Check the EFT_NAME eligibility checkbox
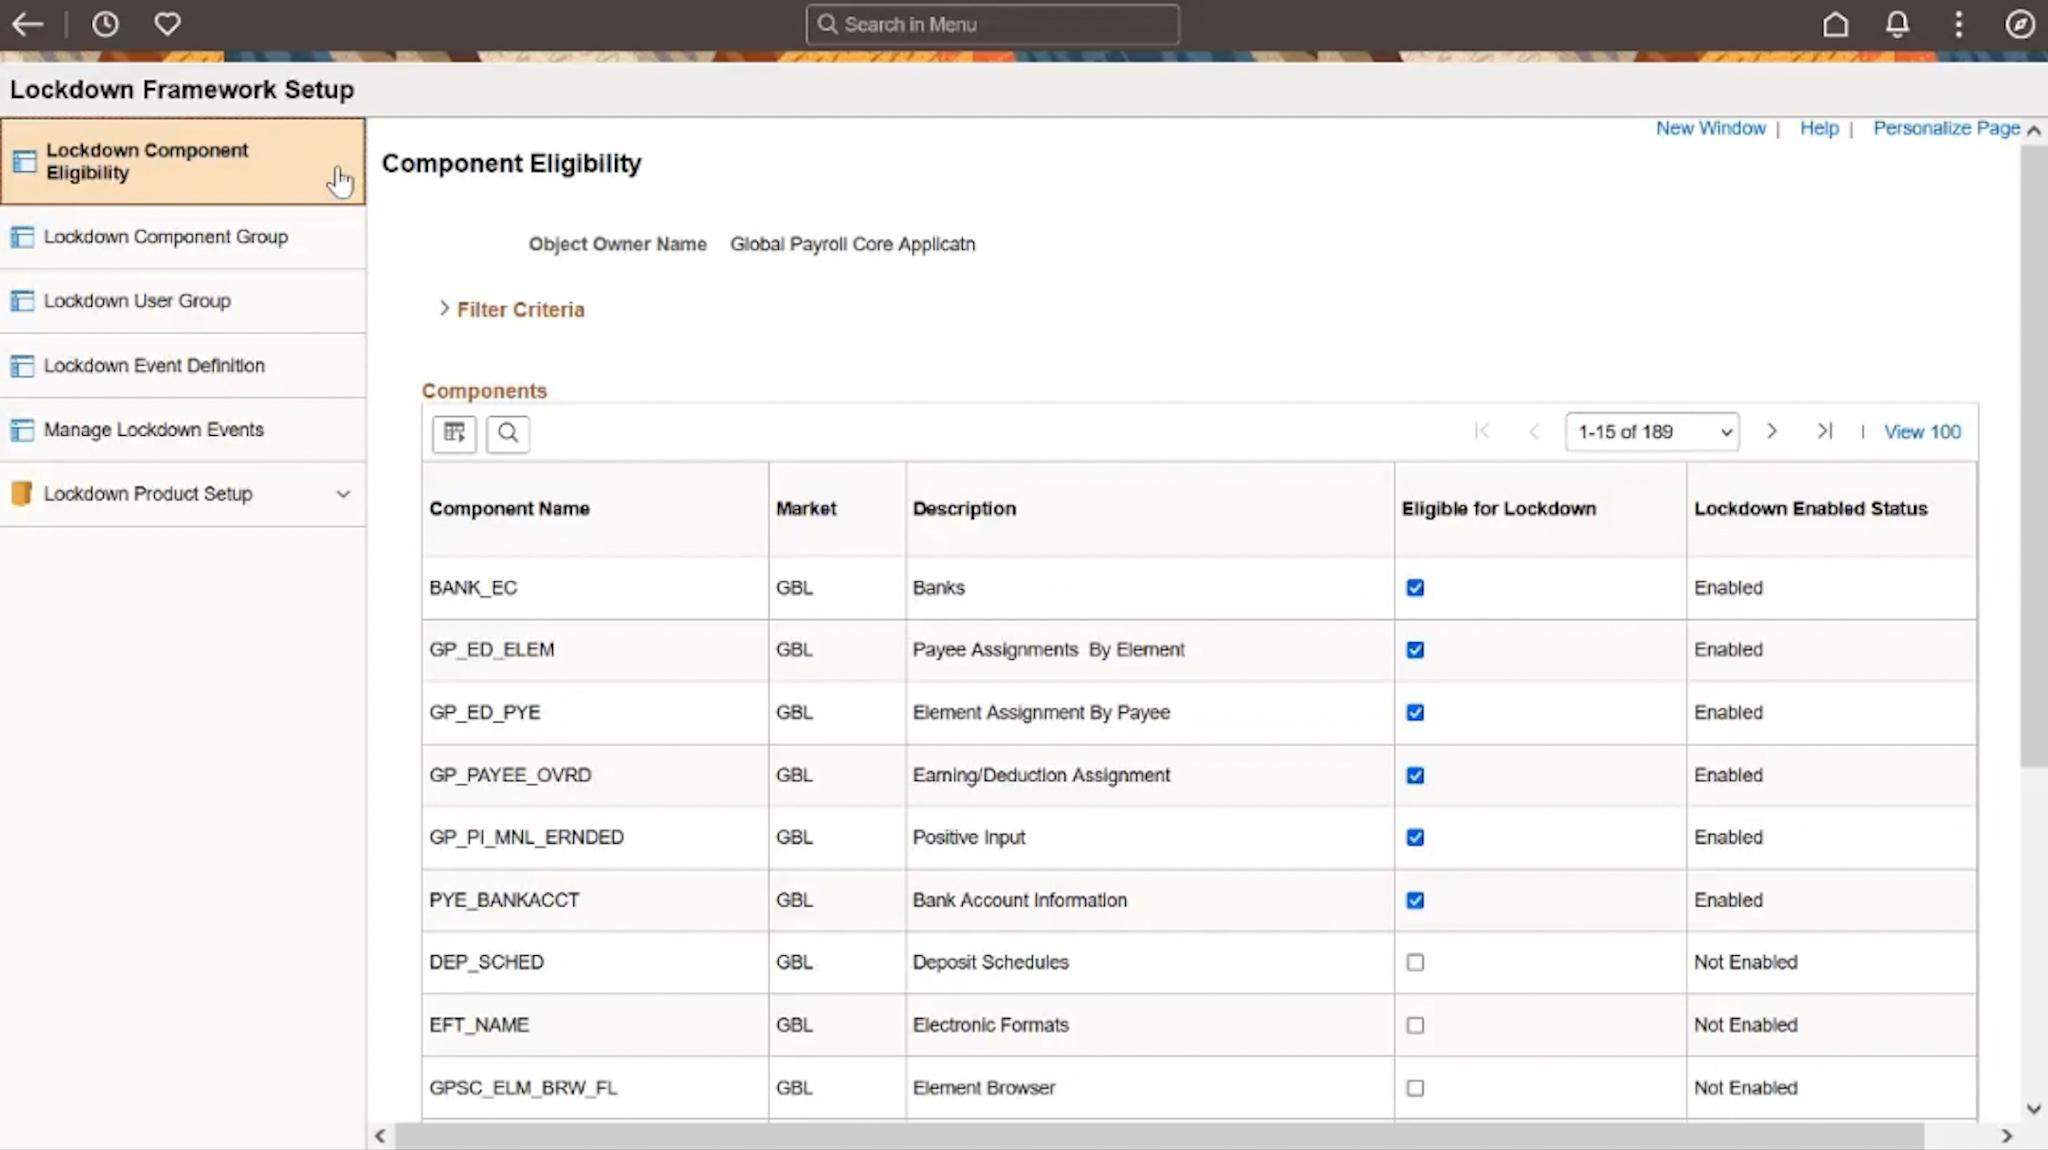The width and height of the screenshot is (2048, 1150). pyautogui.click(x=1414, y=1024)
